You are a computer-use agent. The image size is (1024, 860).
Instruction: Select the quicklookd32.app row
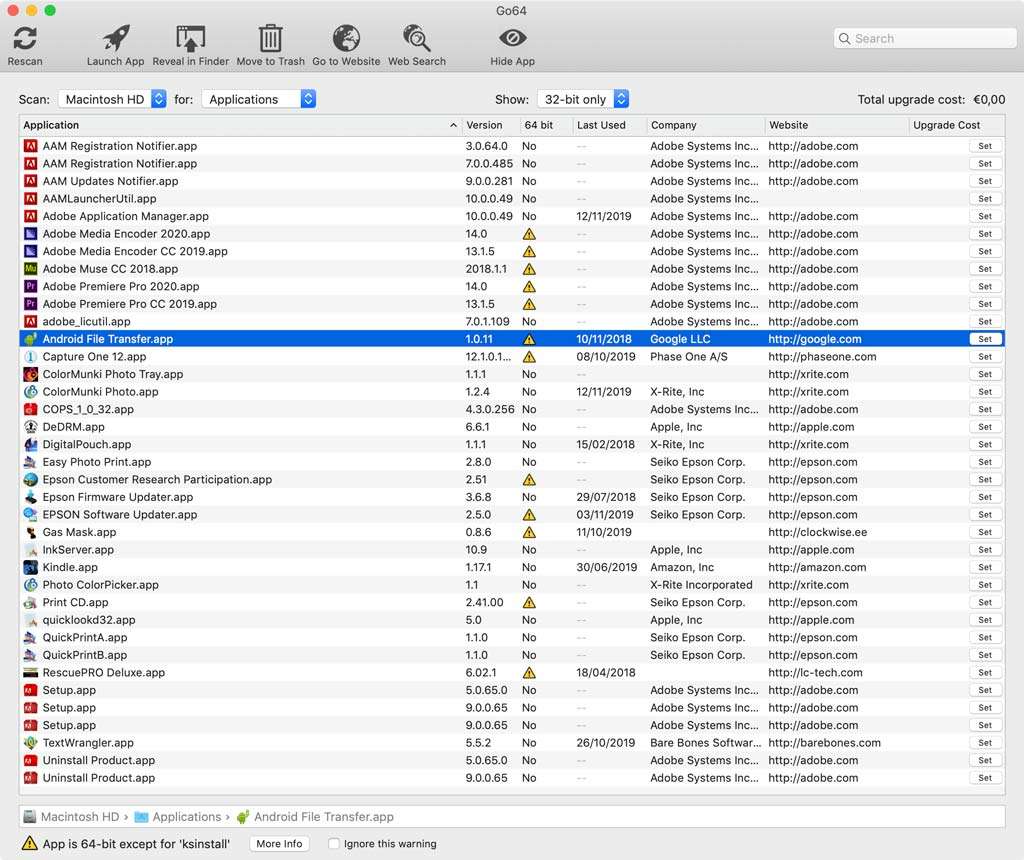[512, 620]
